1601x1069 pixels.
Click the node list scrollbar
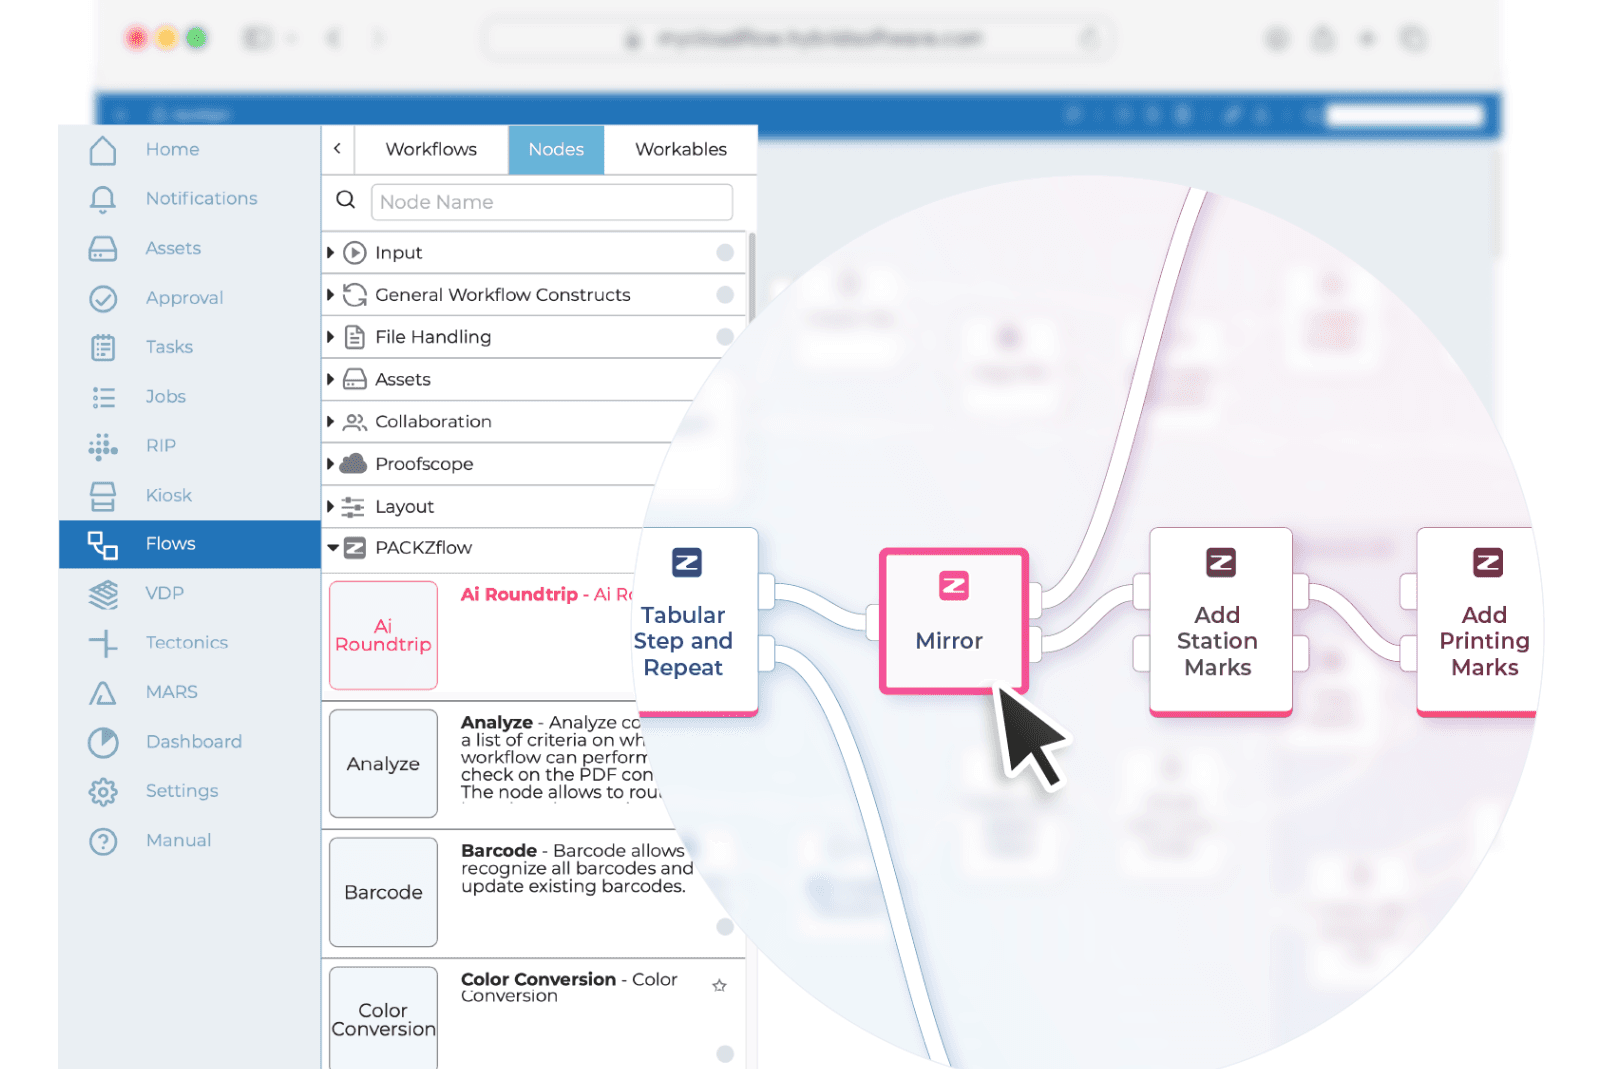pyautogui.click(x=751, y=277)
